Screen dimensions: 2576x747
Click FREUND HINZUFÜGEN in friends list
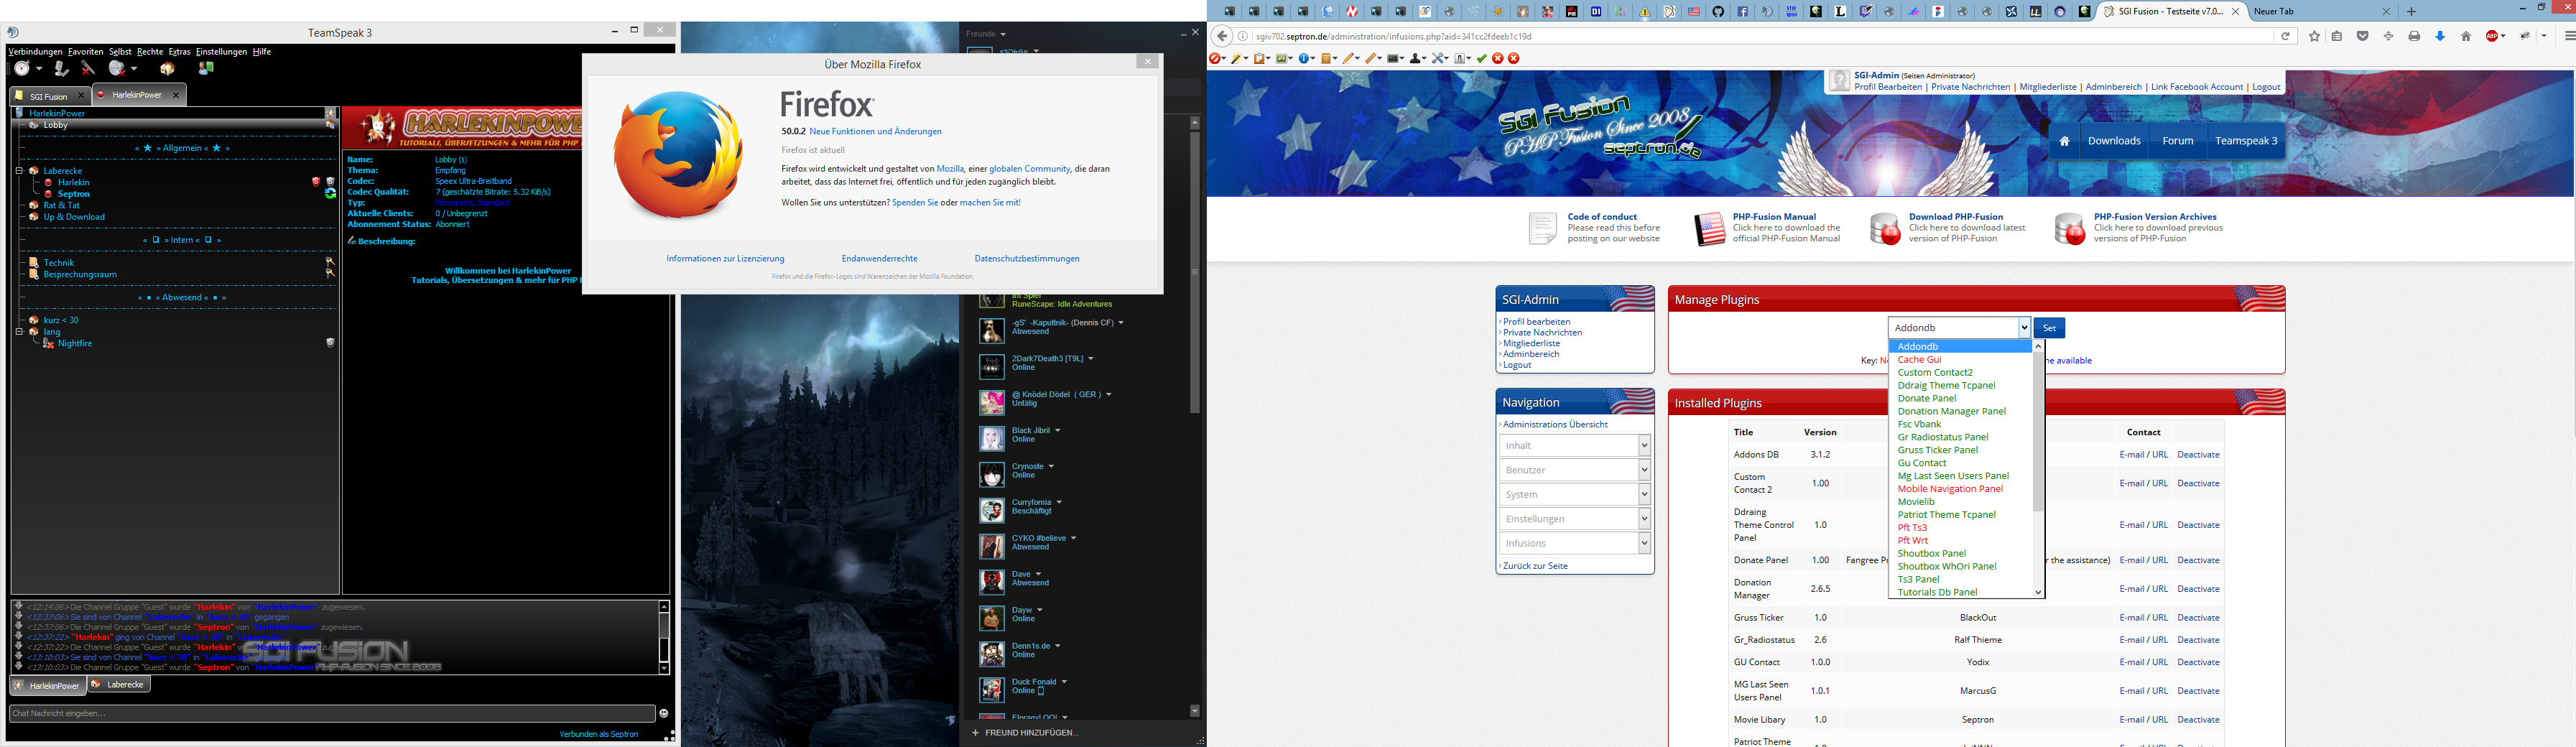(x=1025, y=733)
